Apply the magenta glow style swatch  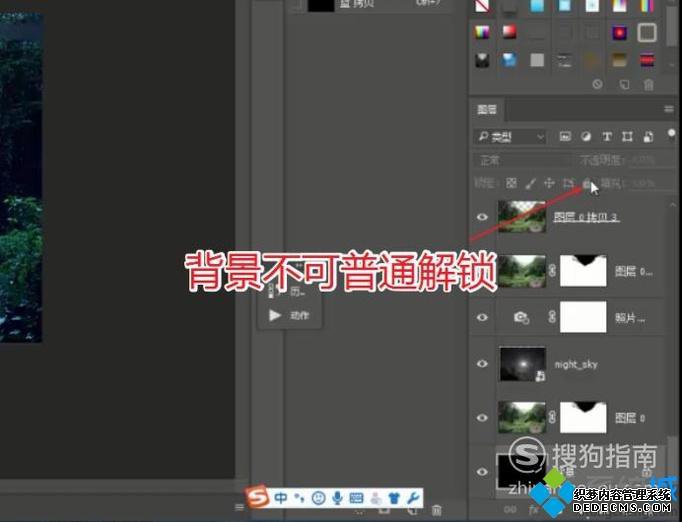coord(619,32)
